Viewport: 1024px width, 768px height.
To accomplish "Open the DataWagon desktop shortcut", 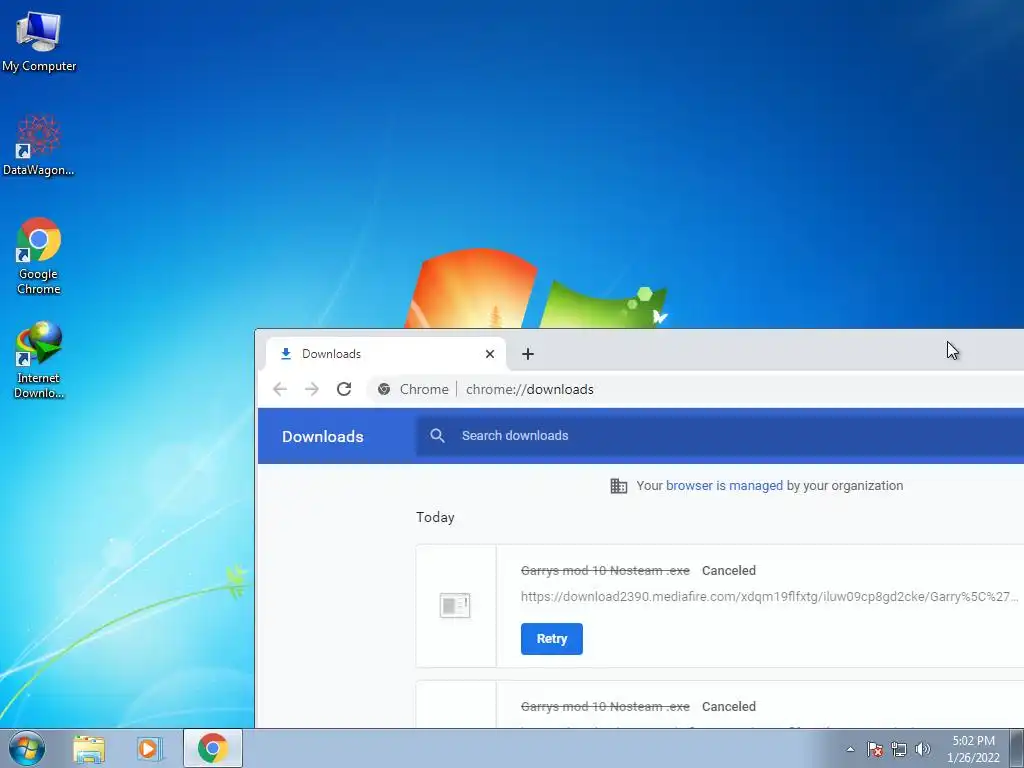I will tap(39, 145).
